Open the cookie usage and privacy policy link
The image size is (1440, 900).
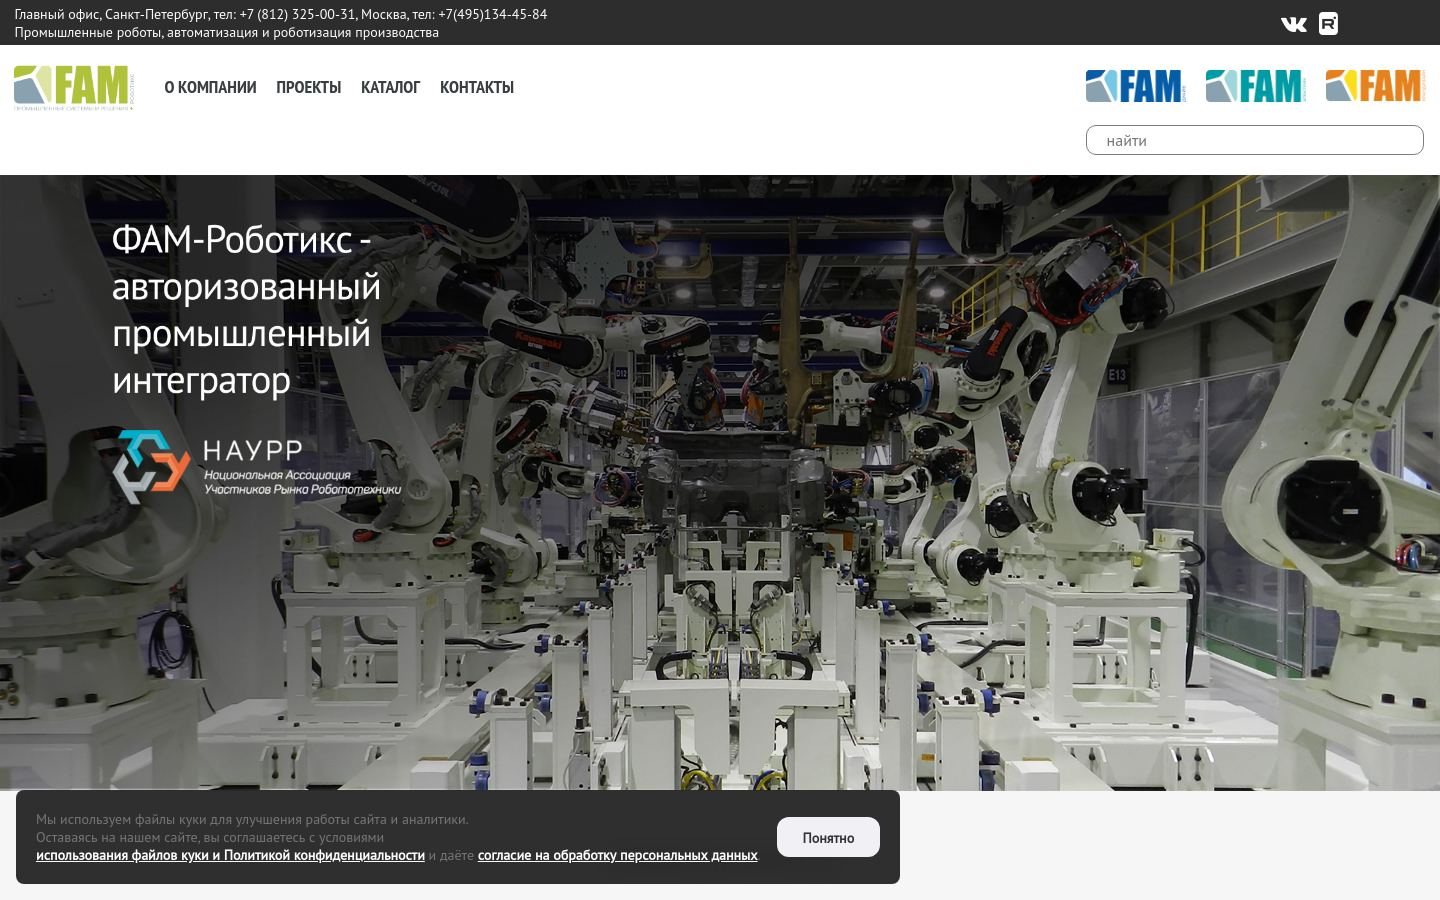[230, 855]
